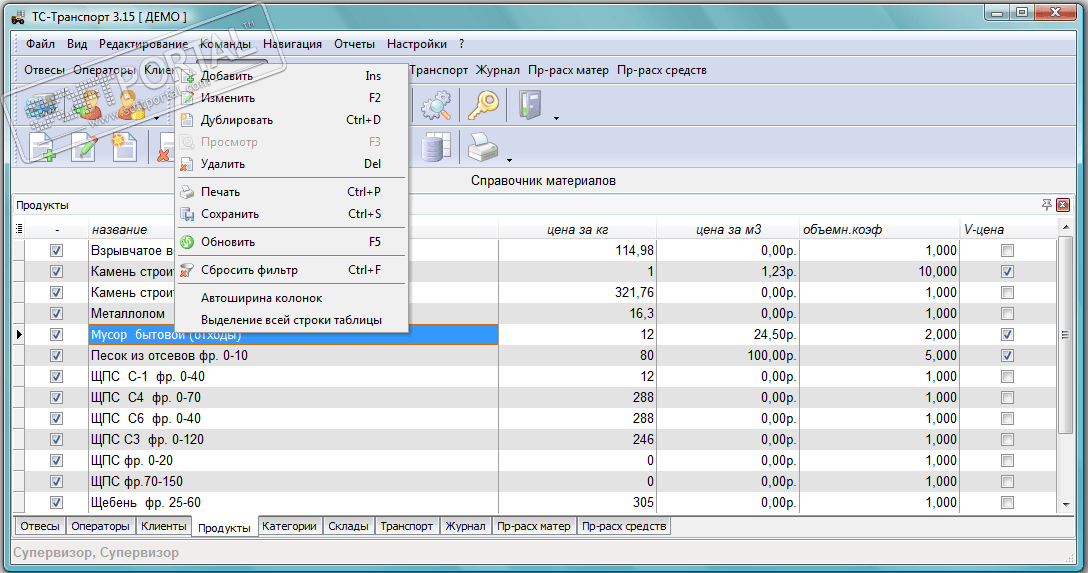
Task: Switch to bottom Операторы tab
Action: [101, 526]
